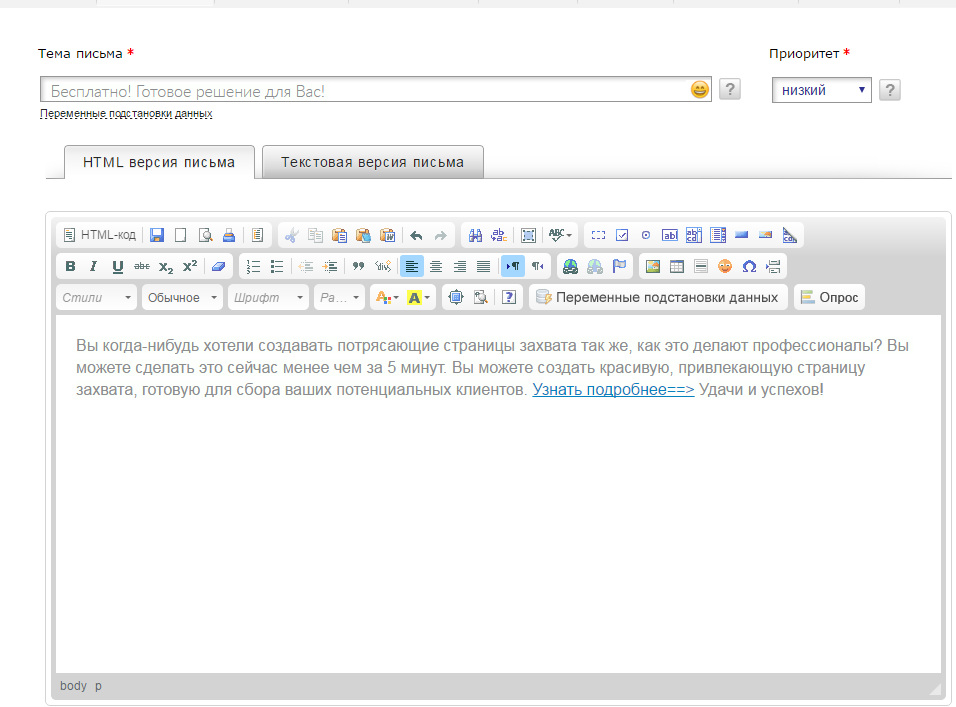956x707 pixels.
Task: Insert a Hidden Field form element
Action: pyautogui.click(x=790, y=235)
